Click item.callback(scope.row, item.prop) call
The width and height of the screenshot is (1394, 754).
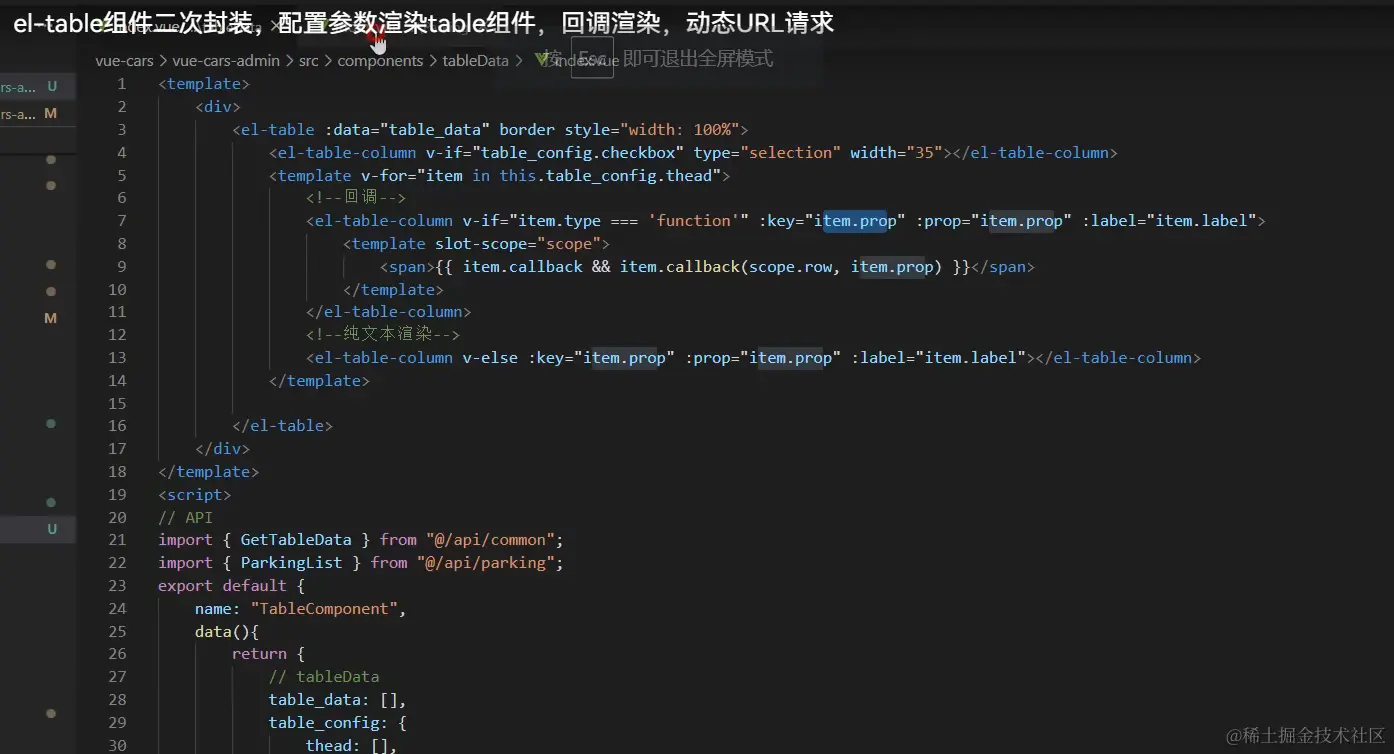(781, 267)
